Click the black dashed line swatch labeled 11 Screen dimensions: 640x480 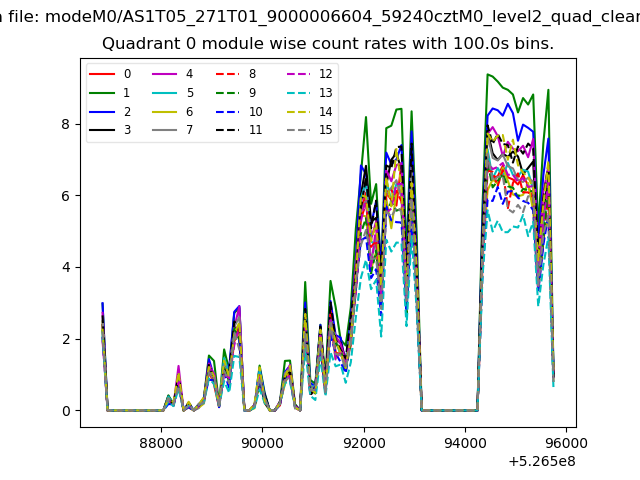pos(227,130)
